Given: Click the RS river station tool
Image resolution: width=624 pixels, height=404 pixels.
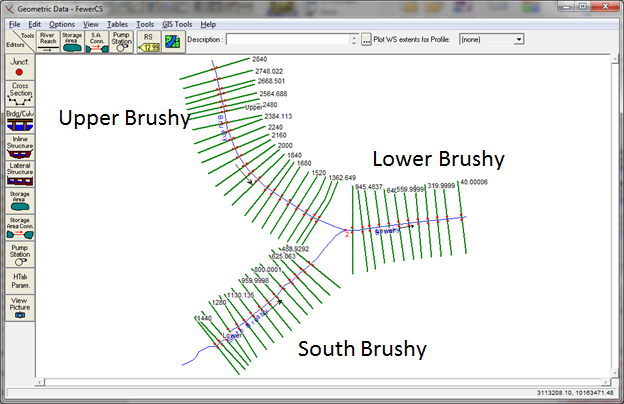Looking at the screenshot, I should (x=148, y=40).
